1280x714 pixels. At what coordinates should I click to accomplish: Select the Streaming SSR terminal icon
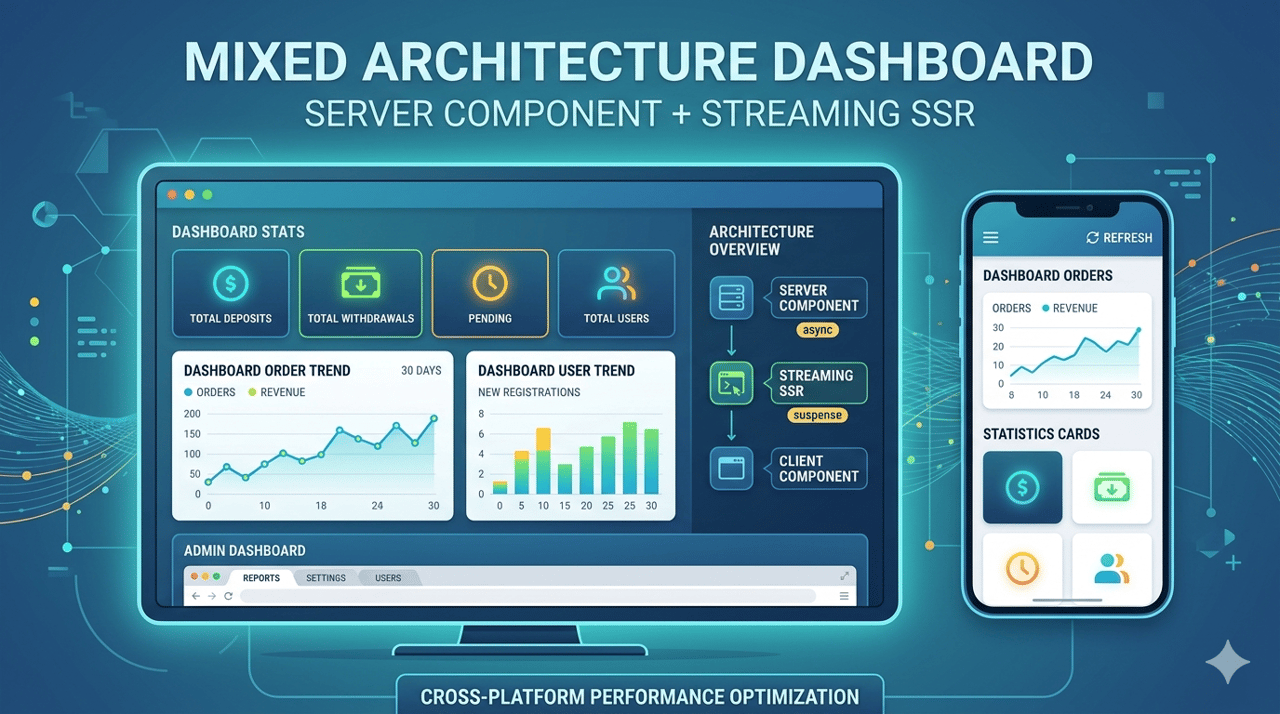click(731, 384)
